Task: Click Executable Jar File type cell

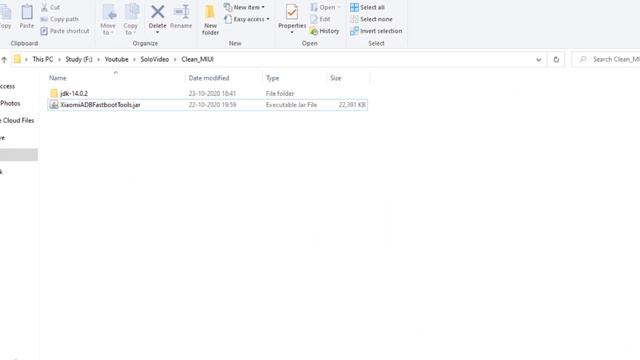Action: click(x=291, y=105)
